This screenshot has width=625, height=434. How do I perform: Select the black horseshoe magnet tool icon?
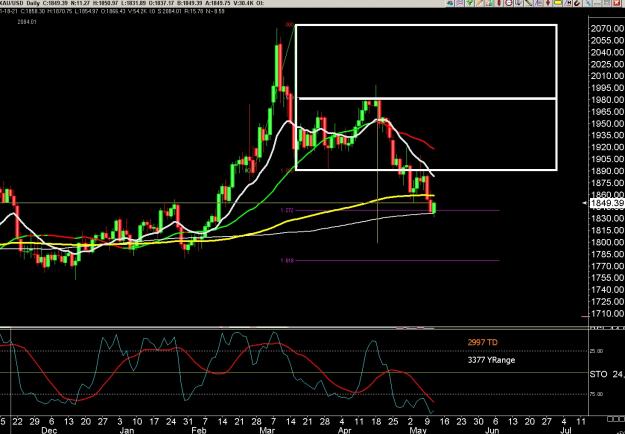(x=577, y=3)
